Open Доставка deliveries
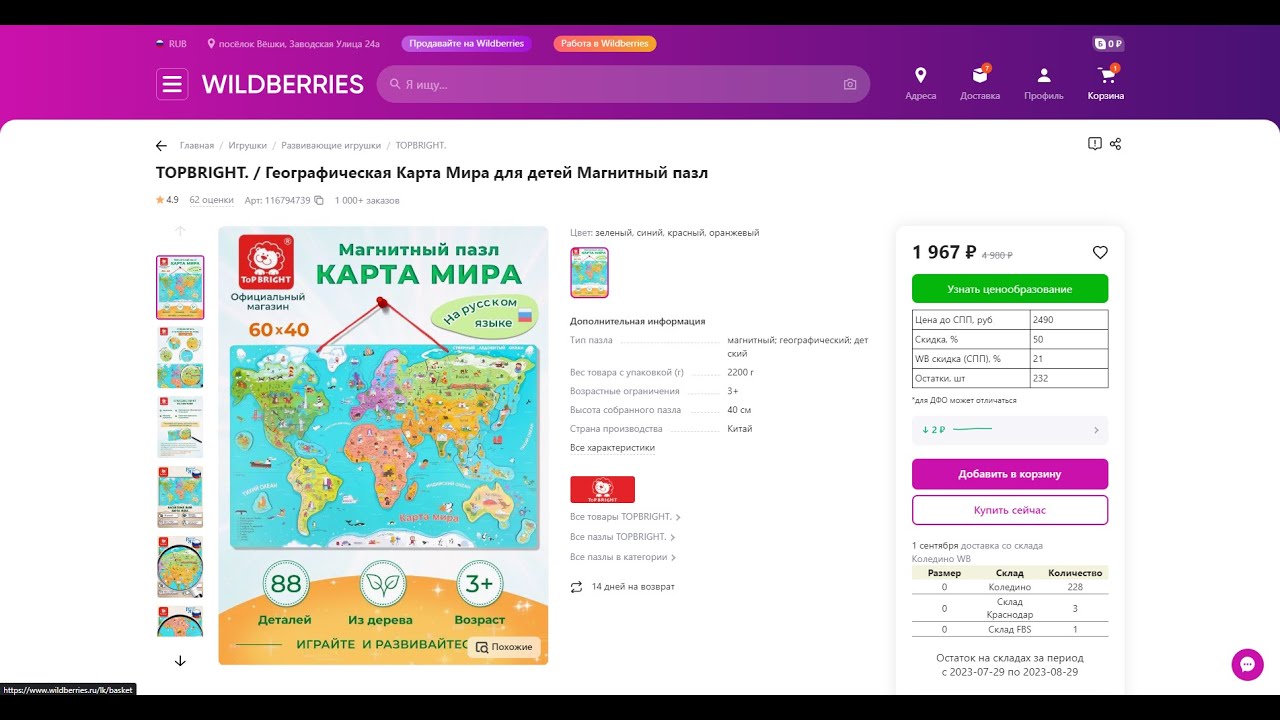The height and width of the screenshot is (720, 1280). [980, 83]
